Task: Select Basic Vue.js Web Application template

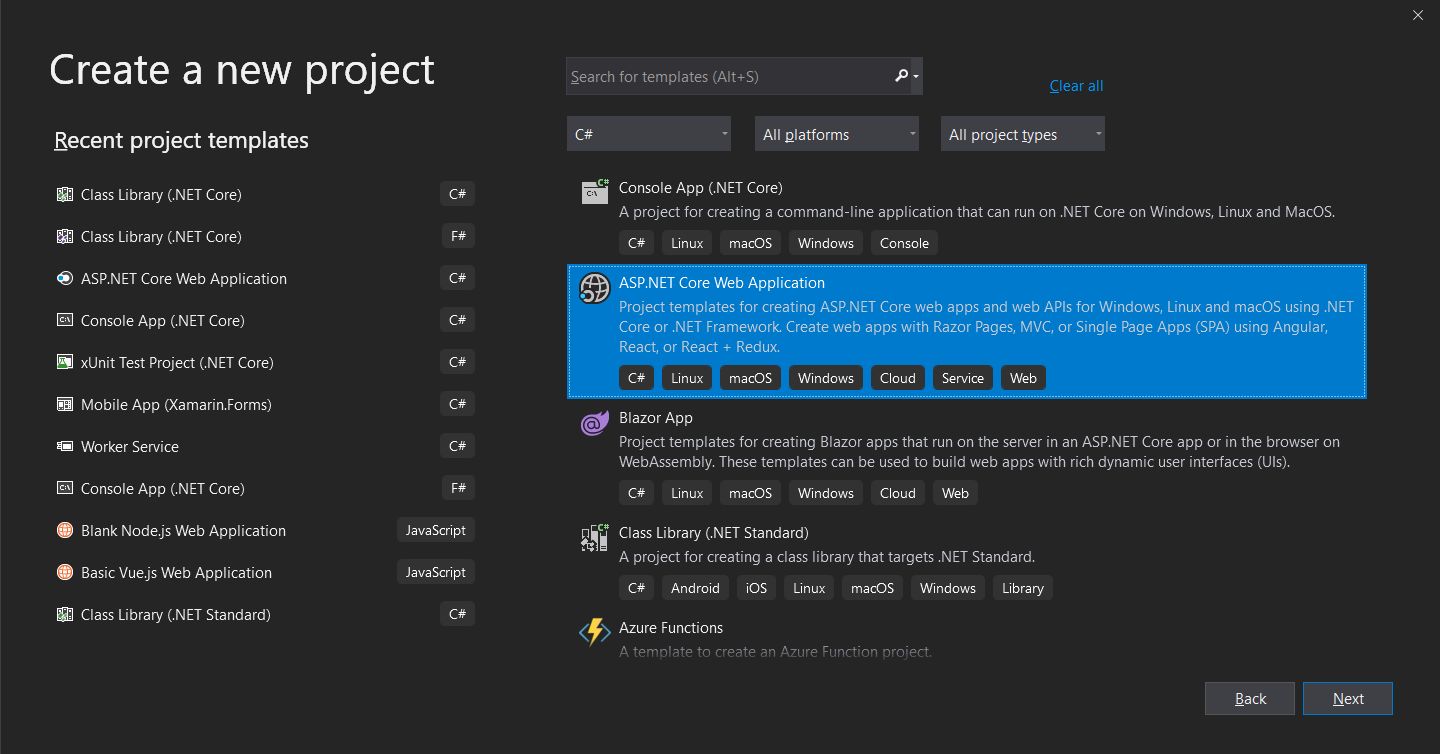Action: (176, 573)
